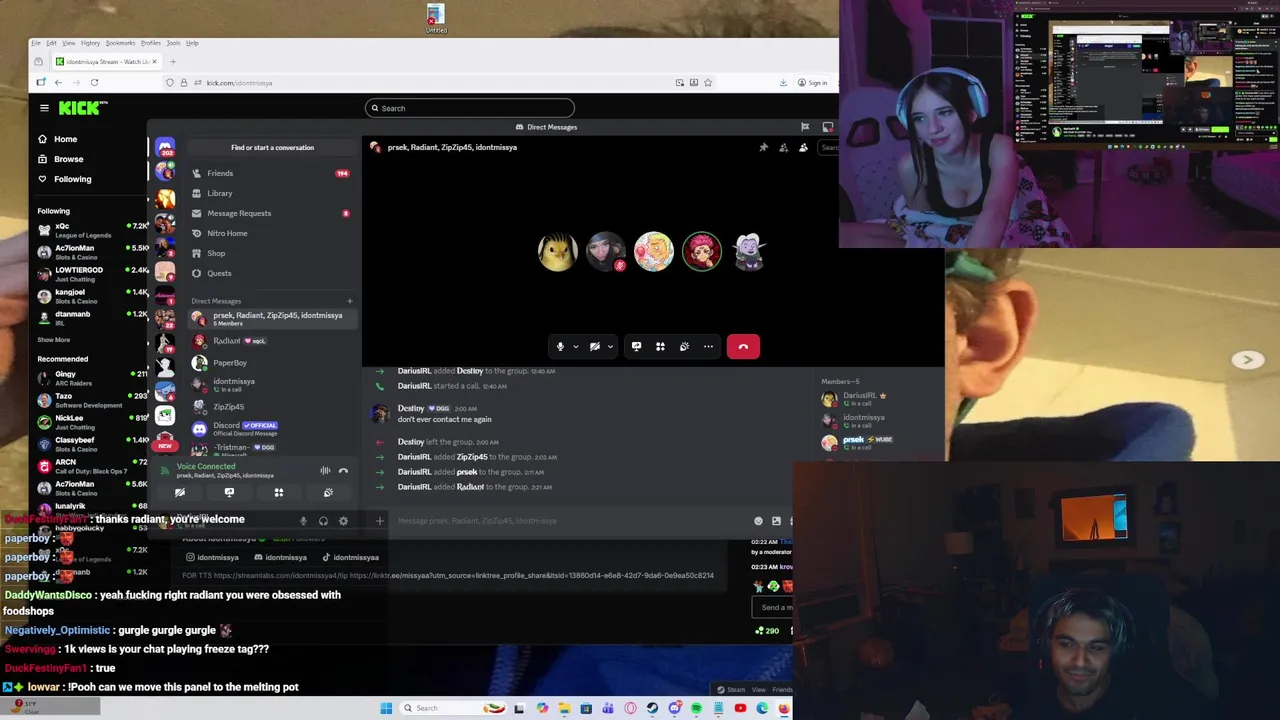Screen dimensions: 1280x720
Task: Expand Show More in Kick following list
Action: pyautogui.click(x=54, y=340)
